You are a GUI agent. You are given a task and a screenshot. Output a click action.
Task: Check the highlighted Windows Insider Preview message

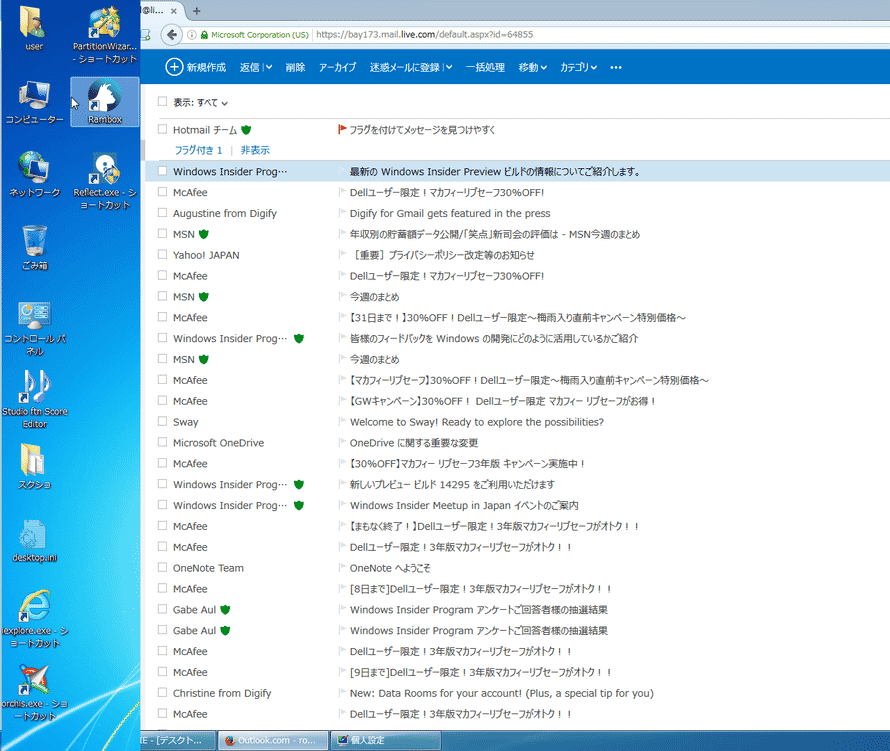(x=162, y=171)
